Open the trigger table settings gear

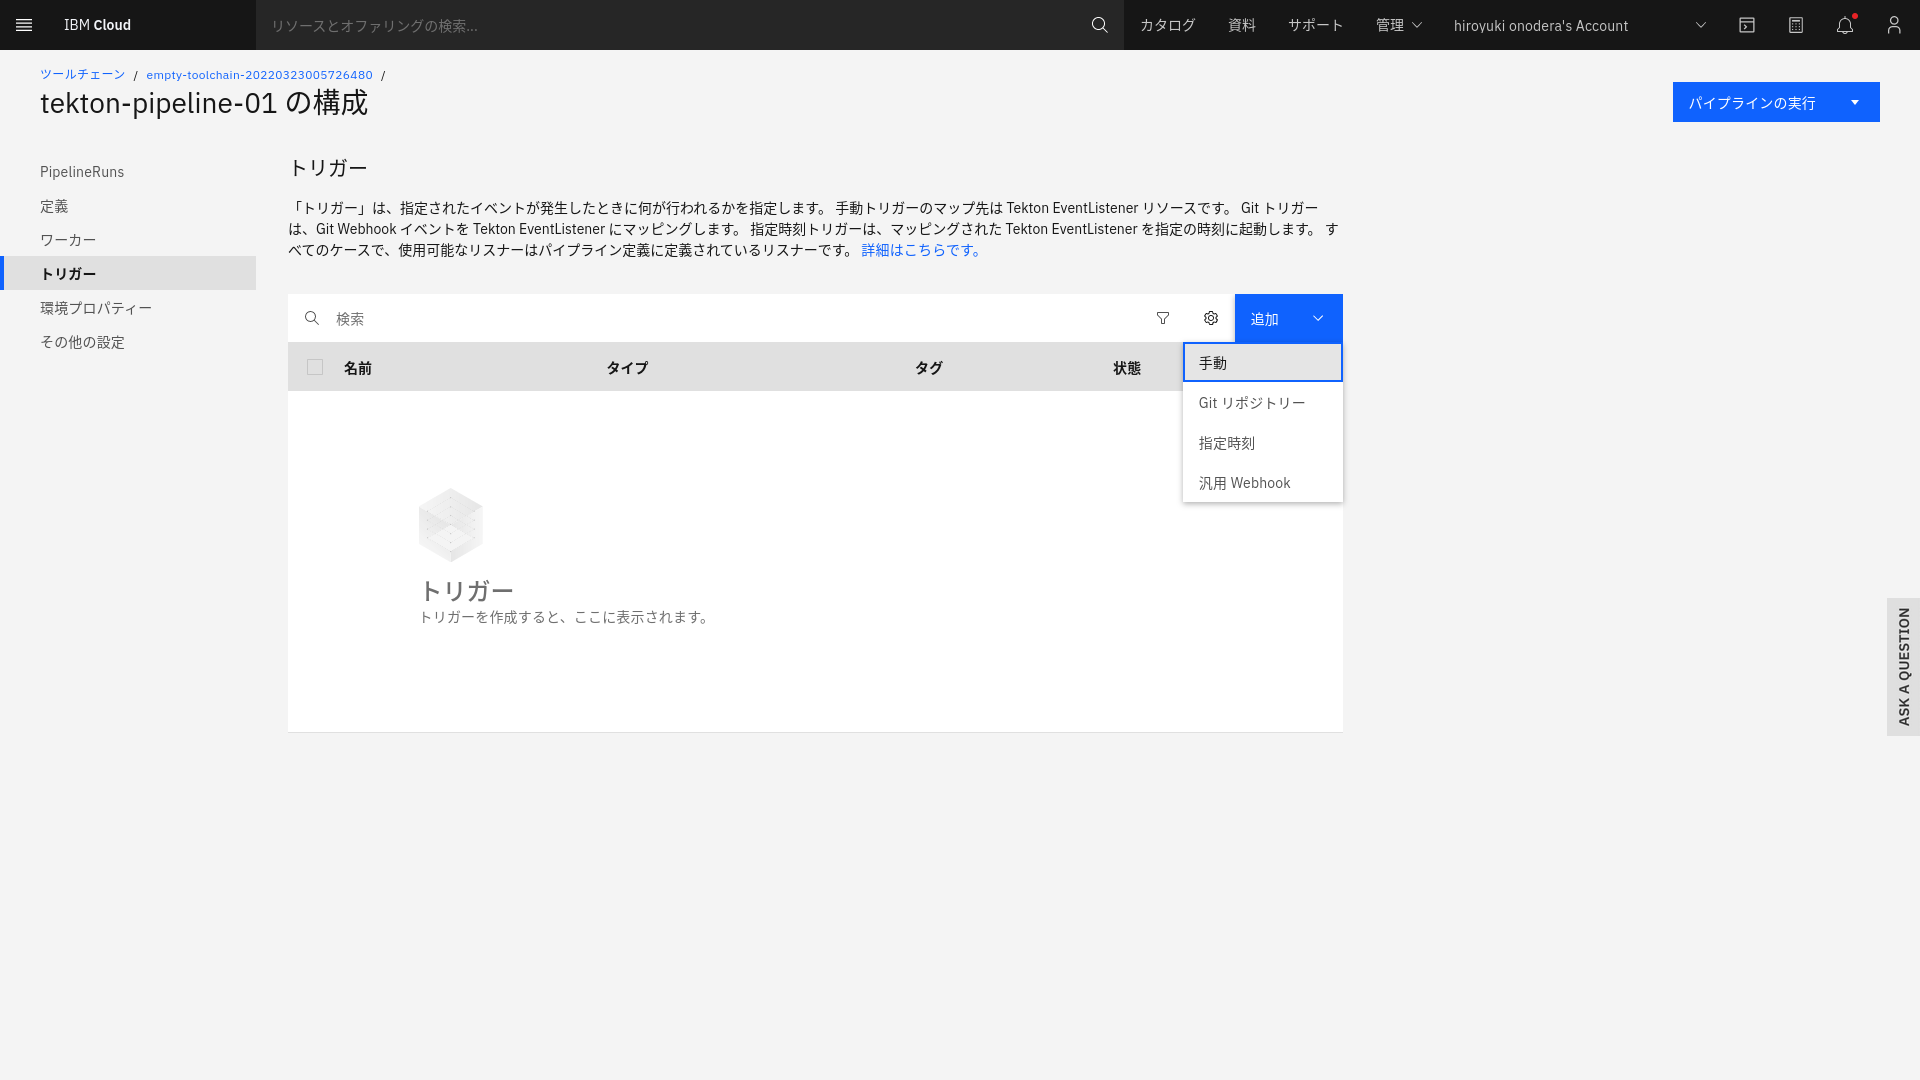[x=1211, y=318]
